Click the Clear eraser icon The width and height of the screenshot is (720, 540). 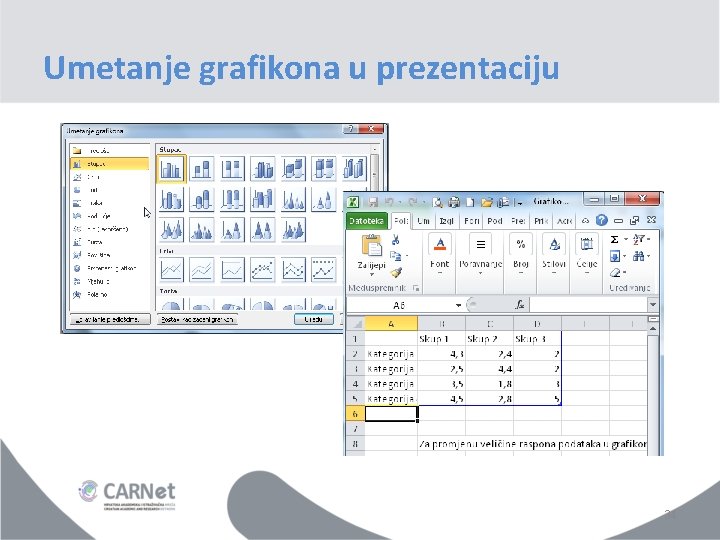coord(615,273)
